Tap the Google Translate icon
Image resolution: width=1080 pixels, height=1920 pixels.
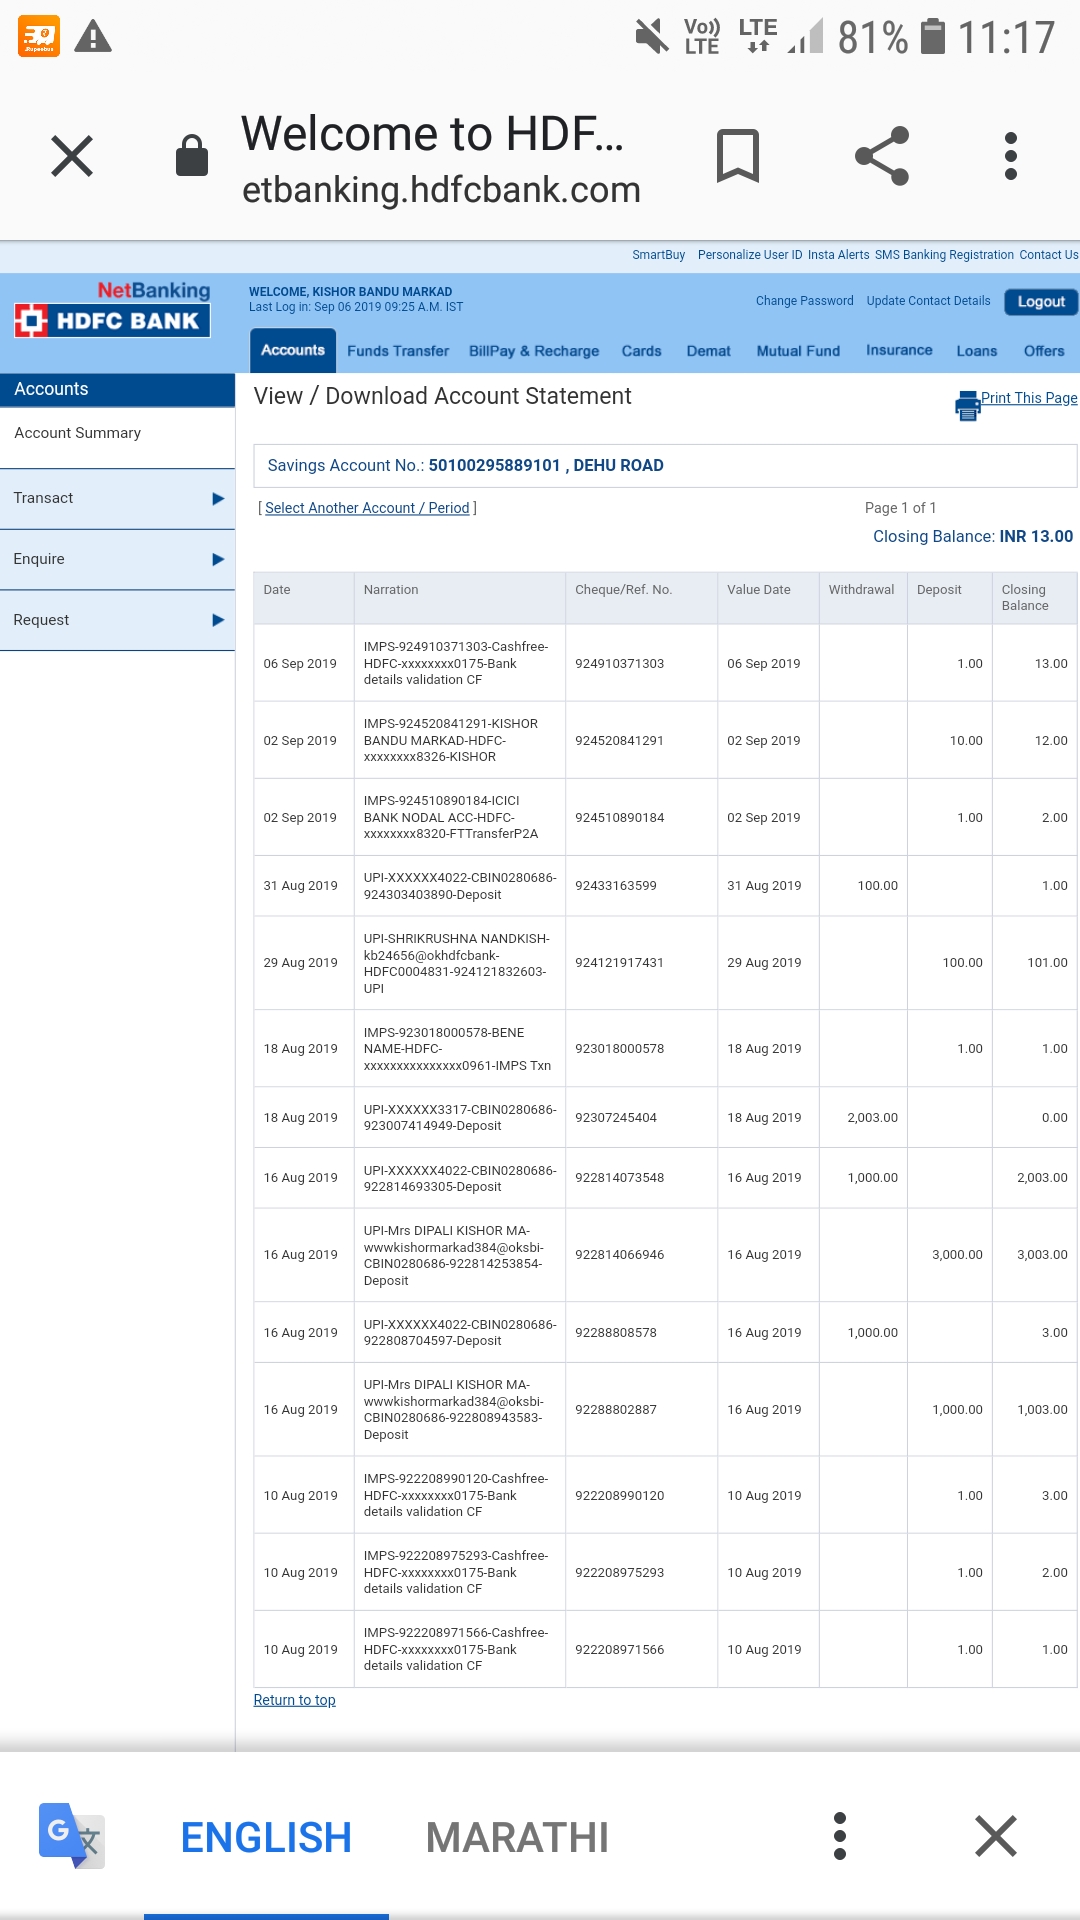tap(71, 1836)
